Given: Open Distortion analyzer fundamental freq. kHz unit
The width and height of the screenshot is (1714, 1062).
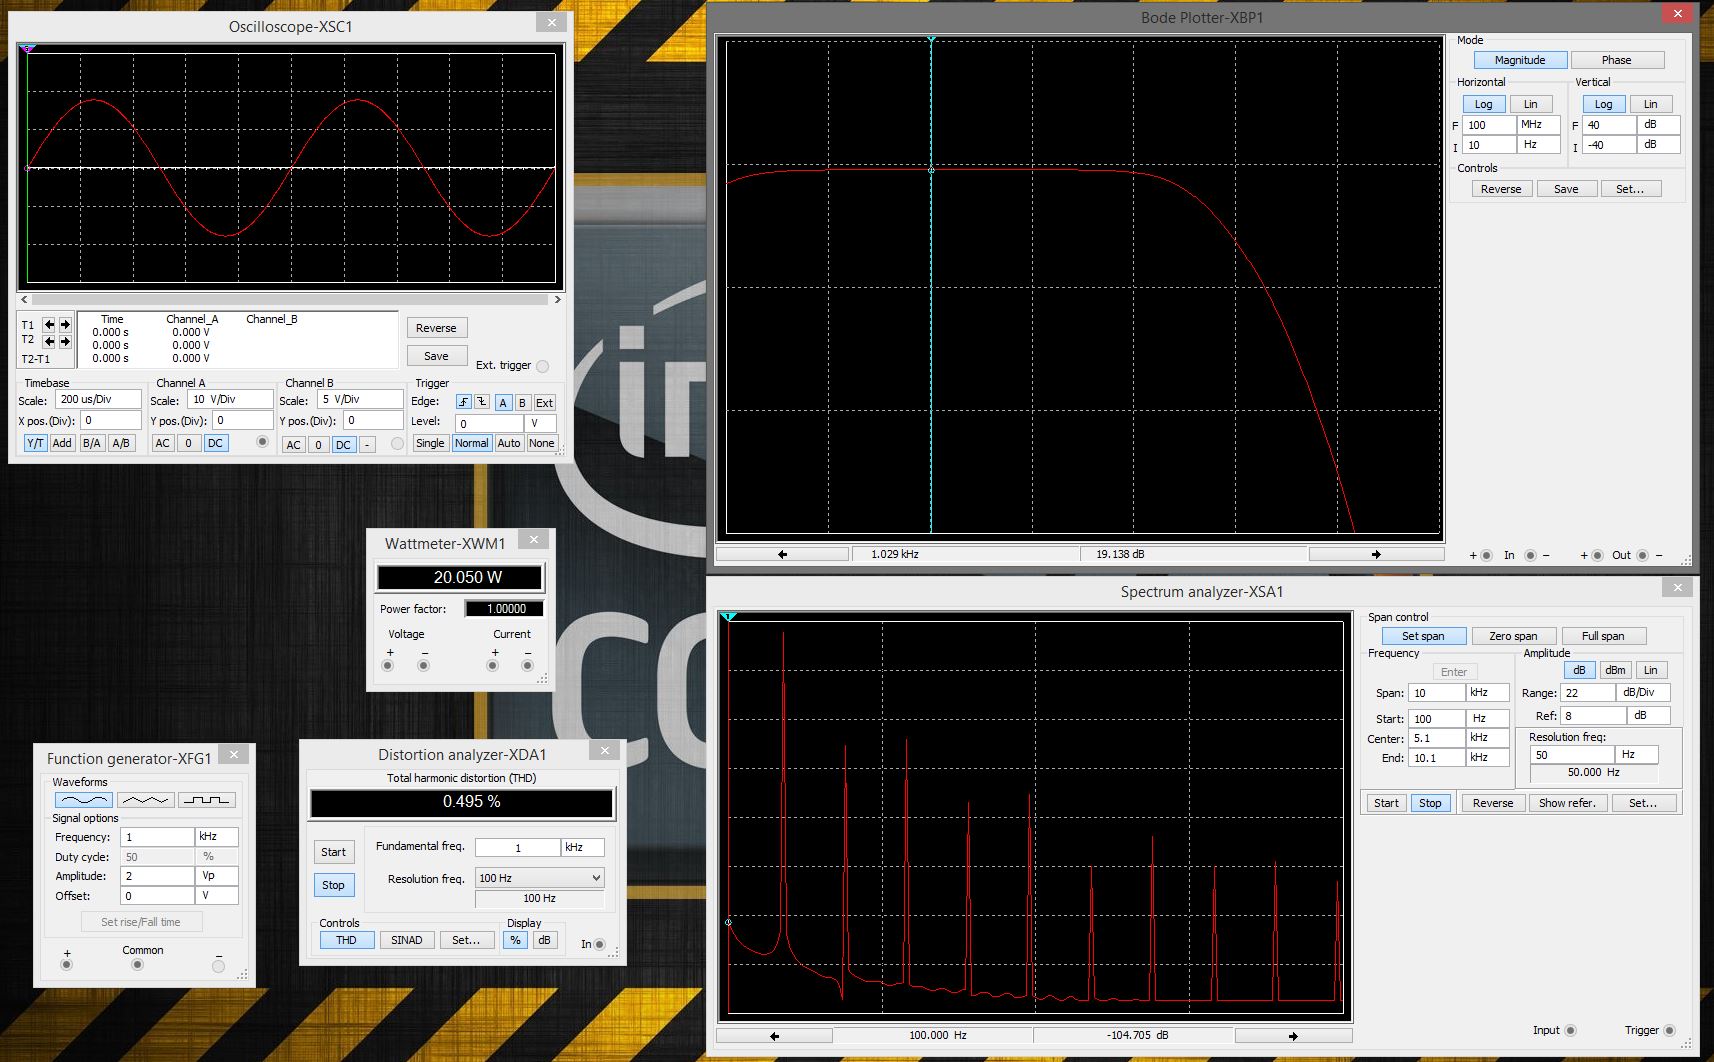Looking at the screenshot, I should [583, 848].
